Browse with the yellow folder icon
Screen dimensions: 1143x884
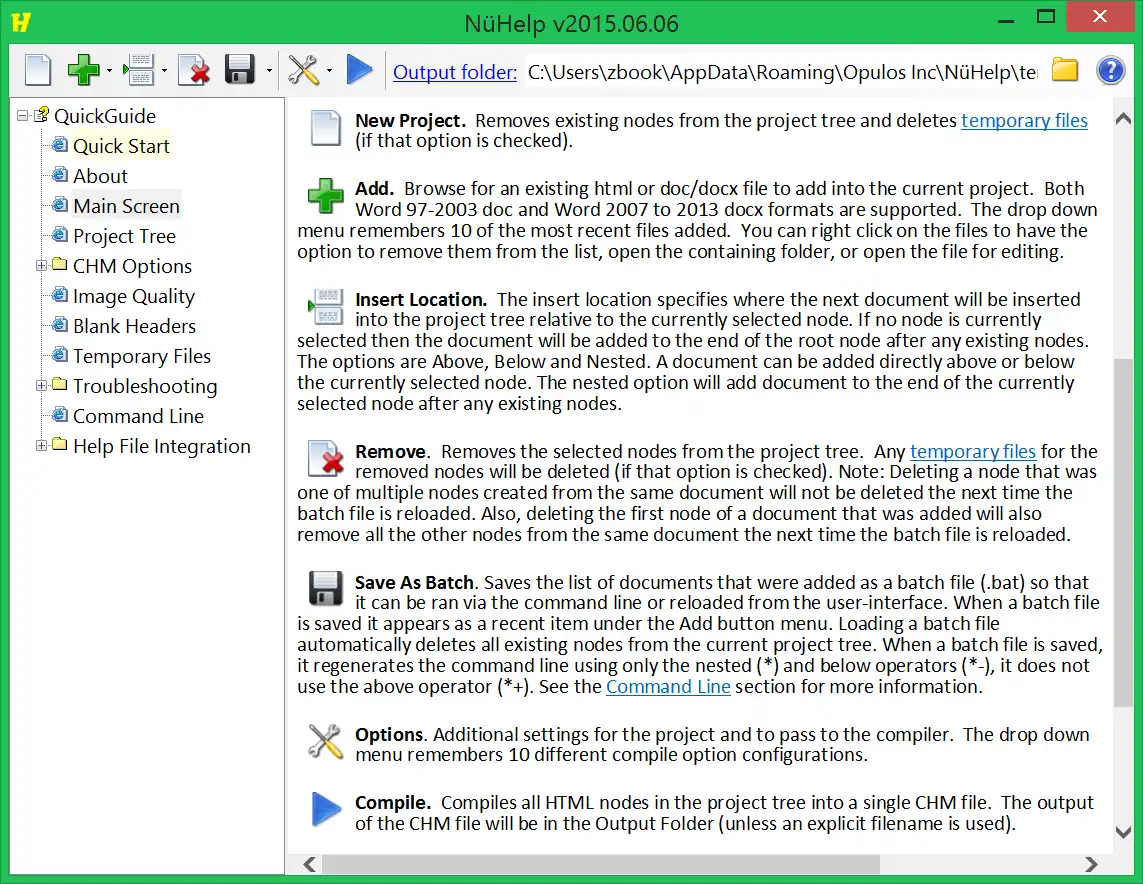pos(1065,71)
